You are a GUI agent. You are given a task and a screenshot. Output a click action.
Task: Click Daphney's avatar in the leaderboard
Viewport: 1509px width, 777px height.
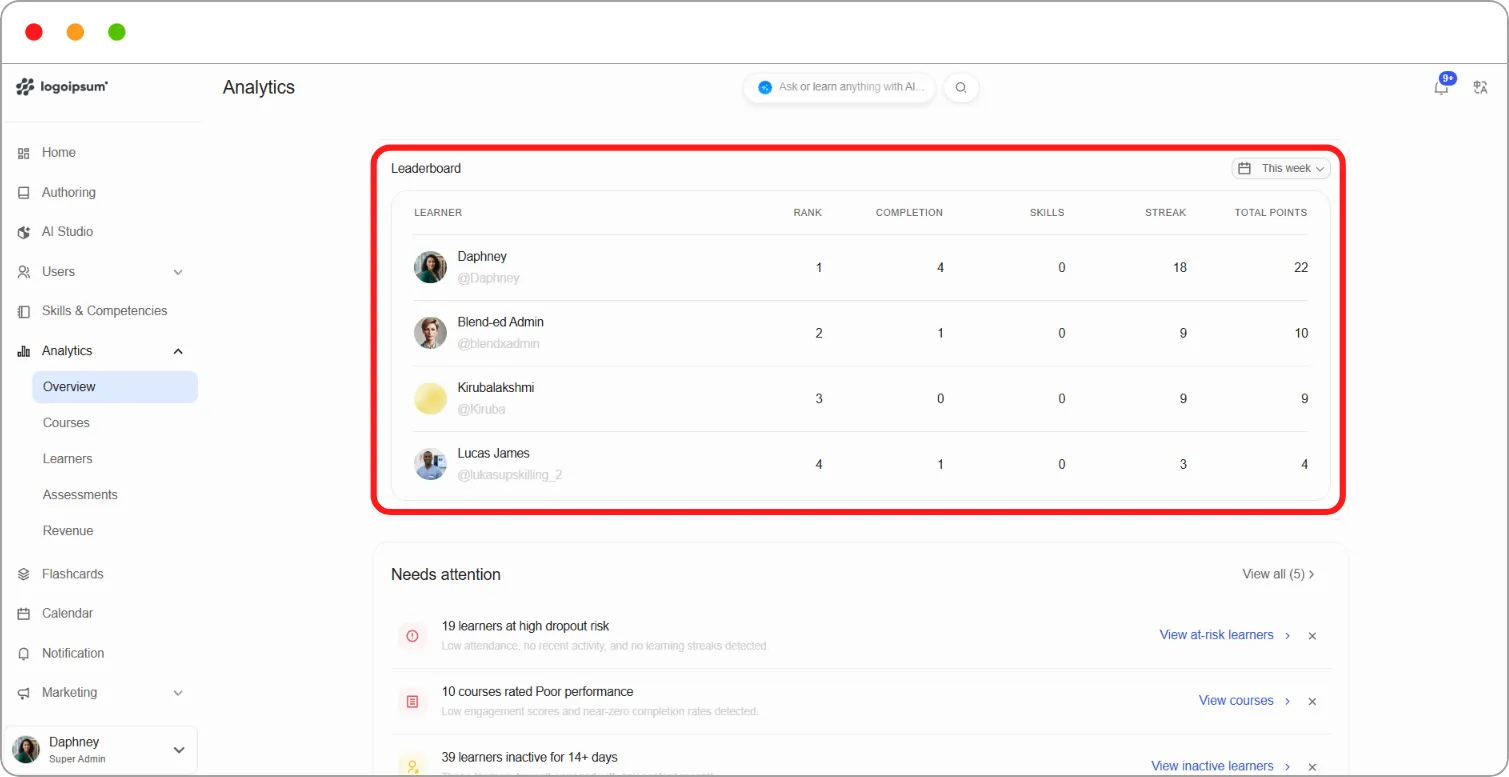click(430, 267)
